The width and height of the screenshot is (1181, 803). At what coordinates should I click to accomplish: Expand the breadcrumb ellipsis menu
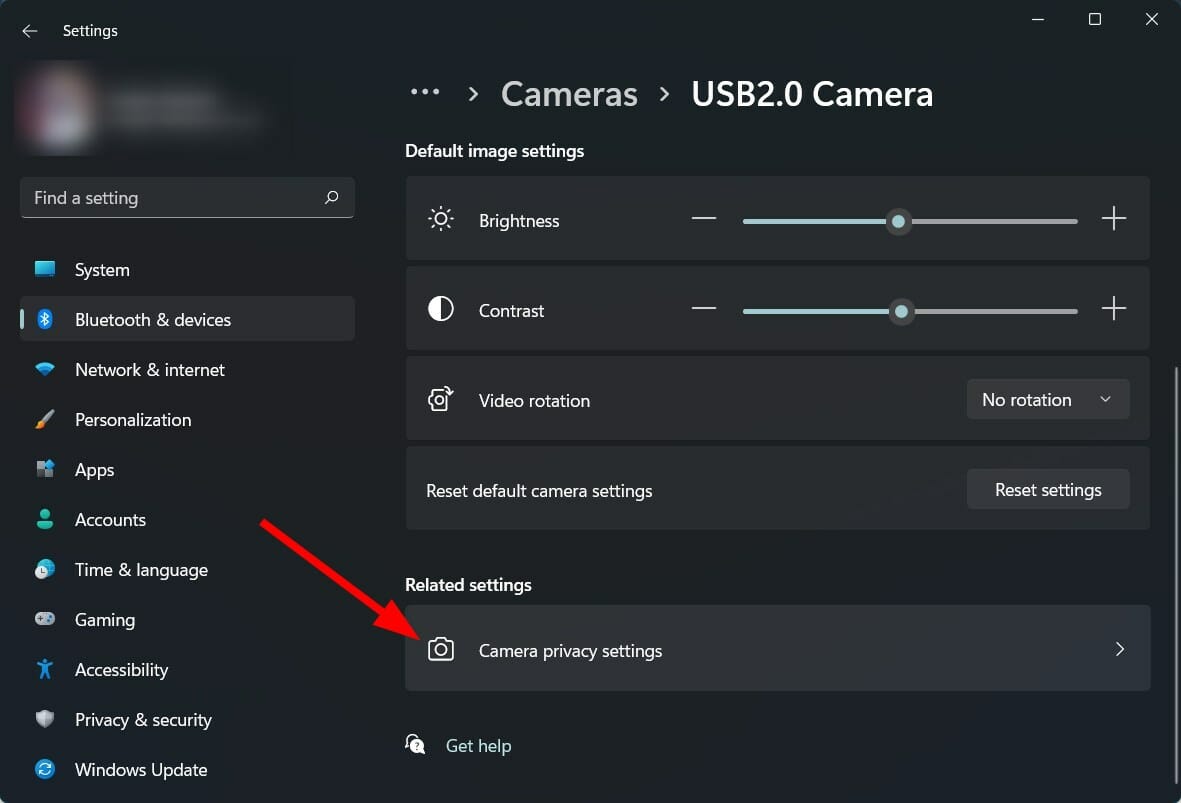(x=425, y=91)
